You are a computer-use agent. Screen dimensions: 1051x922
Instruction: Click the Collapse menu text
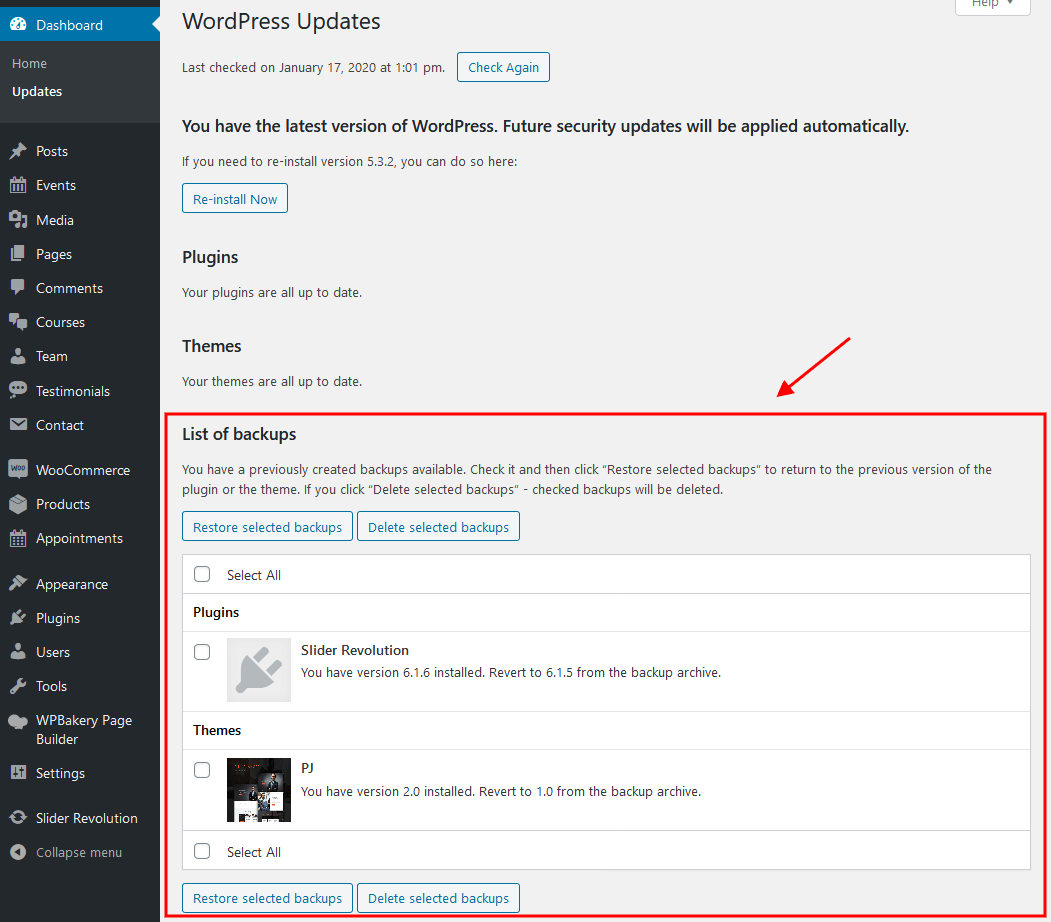coord(79,852)
